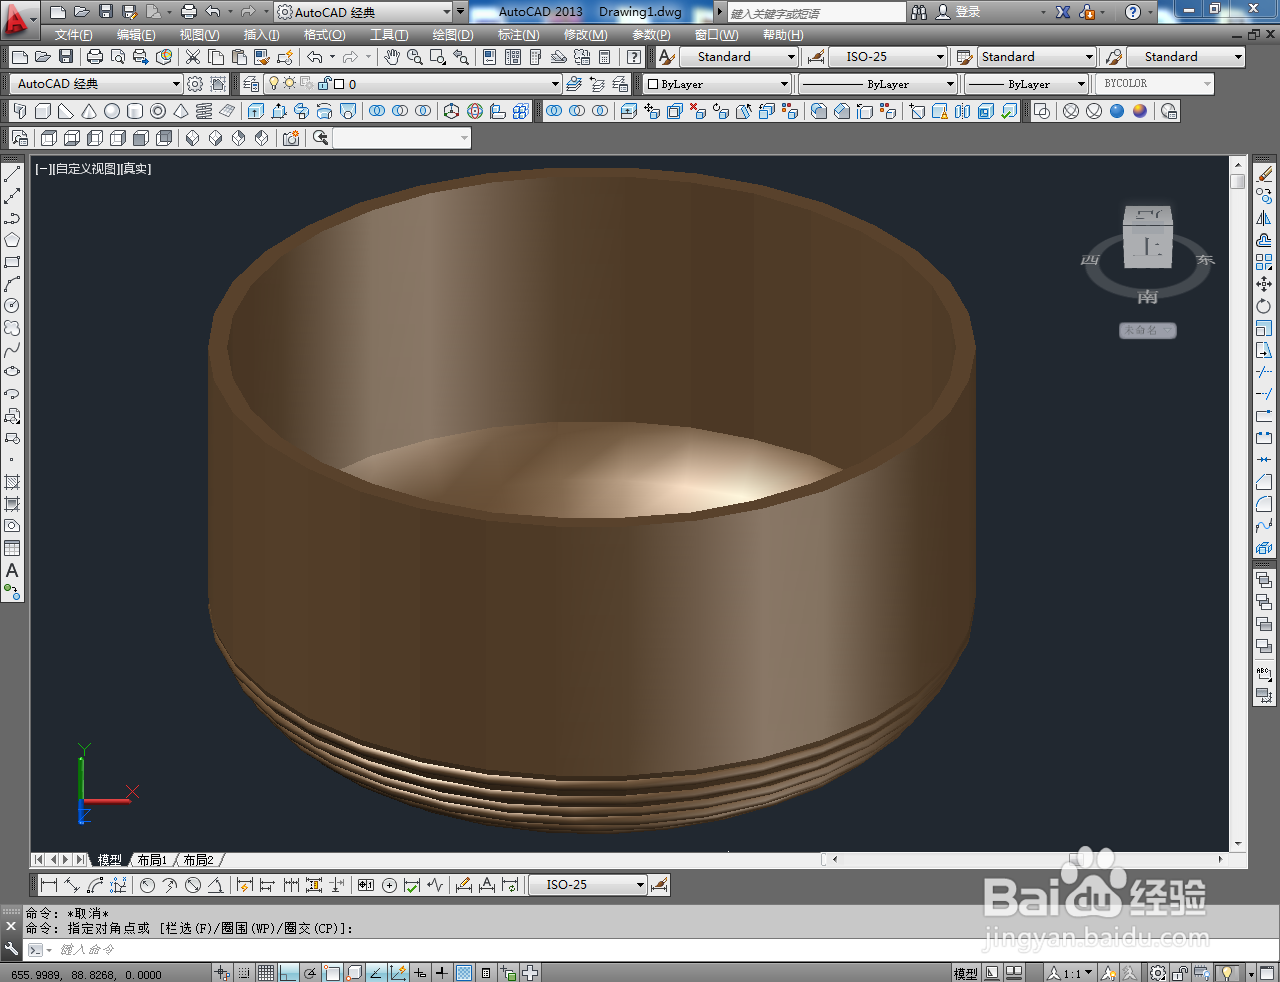Screen dimensions: 1280x982
Task: Select the Helix tool
Action: [204, 111]
